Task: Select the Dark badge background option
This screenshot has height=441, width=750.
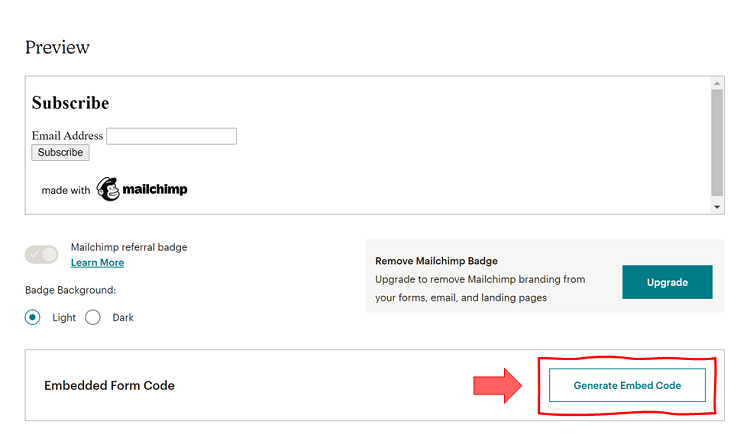Action: coord(93,317)
